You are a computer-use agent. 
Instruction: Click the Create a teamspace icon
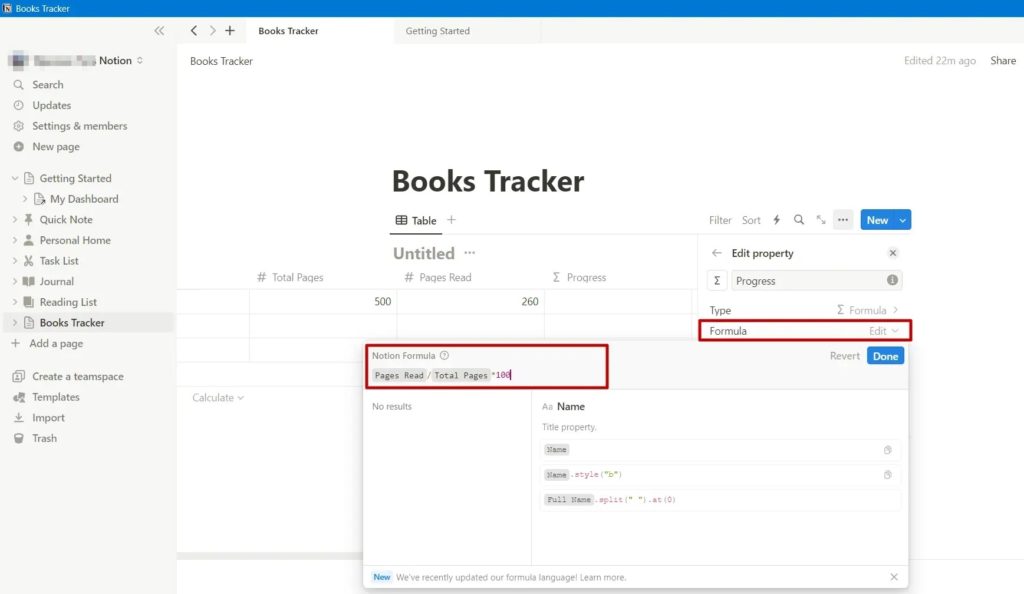[x=18, y=377]
